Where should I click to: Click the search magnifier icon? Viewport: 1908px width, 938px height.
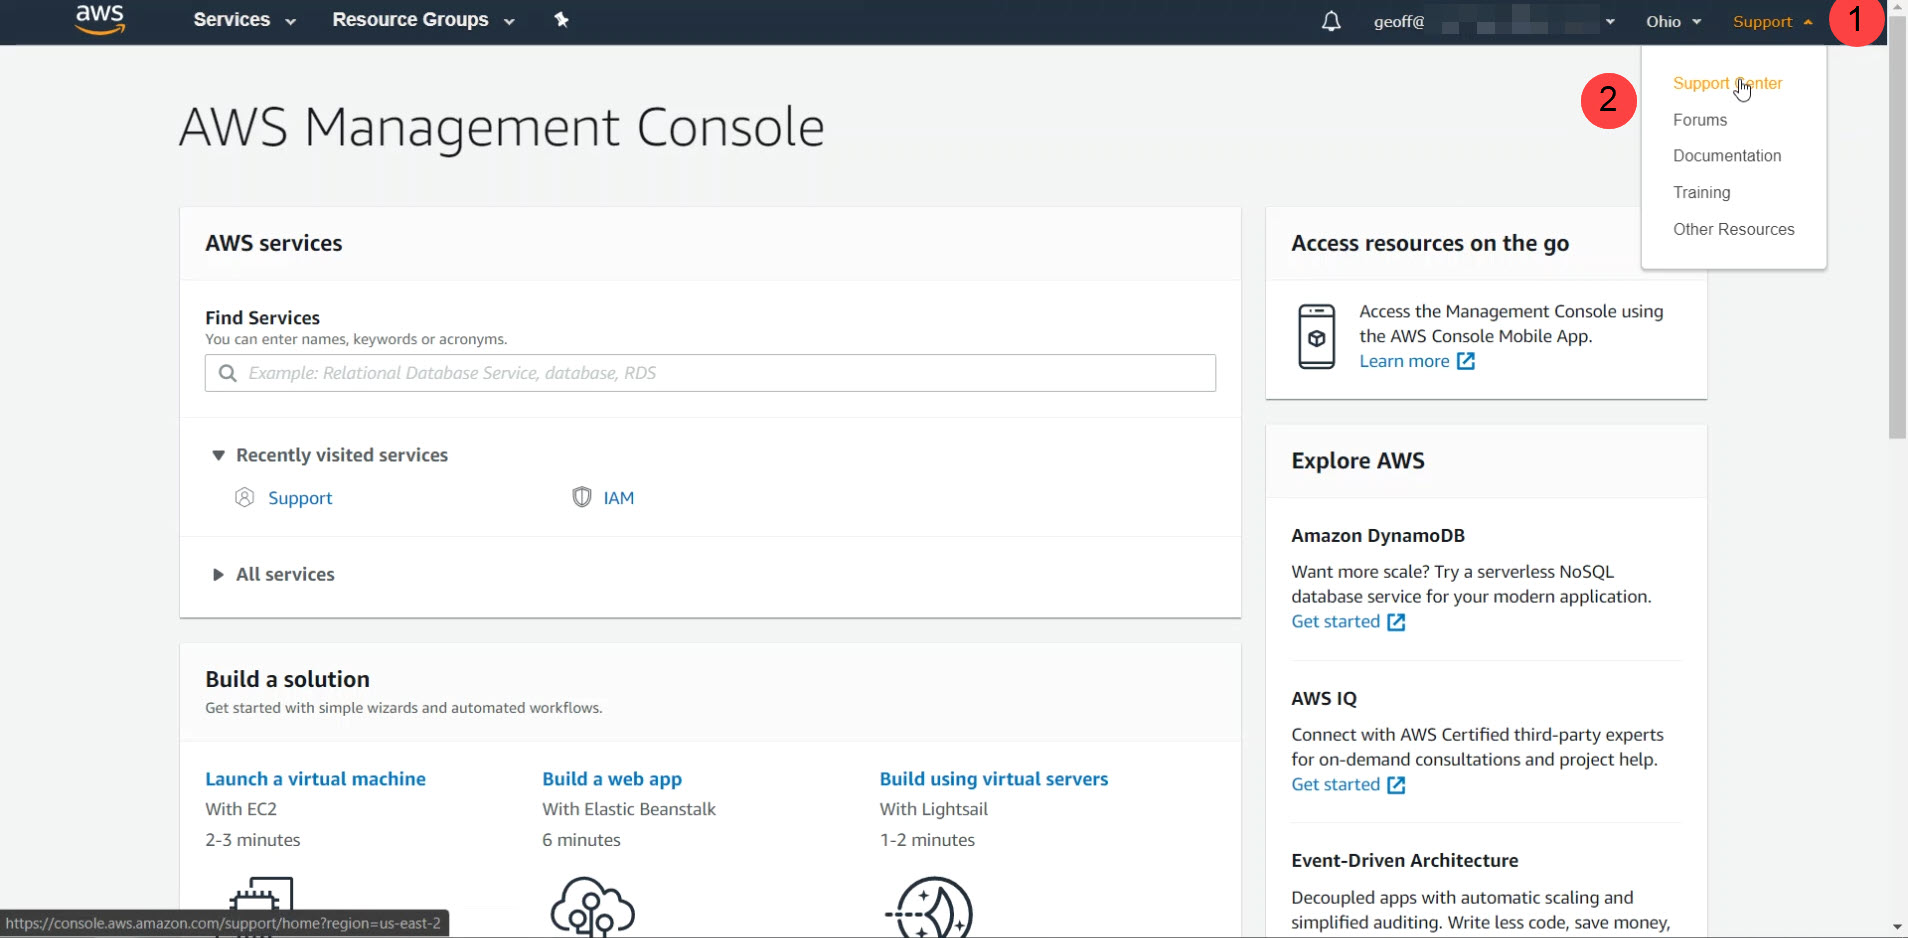tap(228, 373)
